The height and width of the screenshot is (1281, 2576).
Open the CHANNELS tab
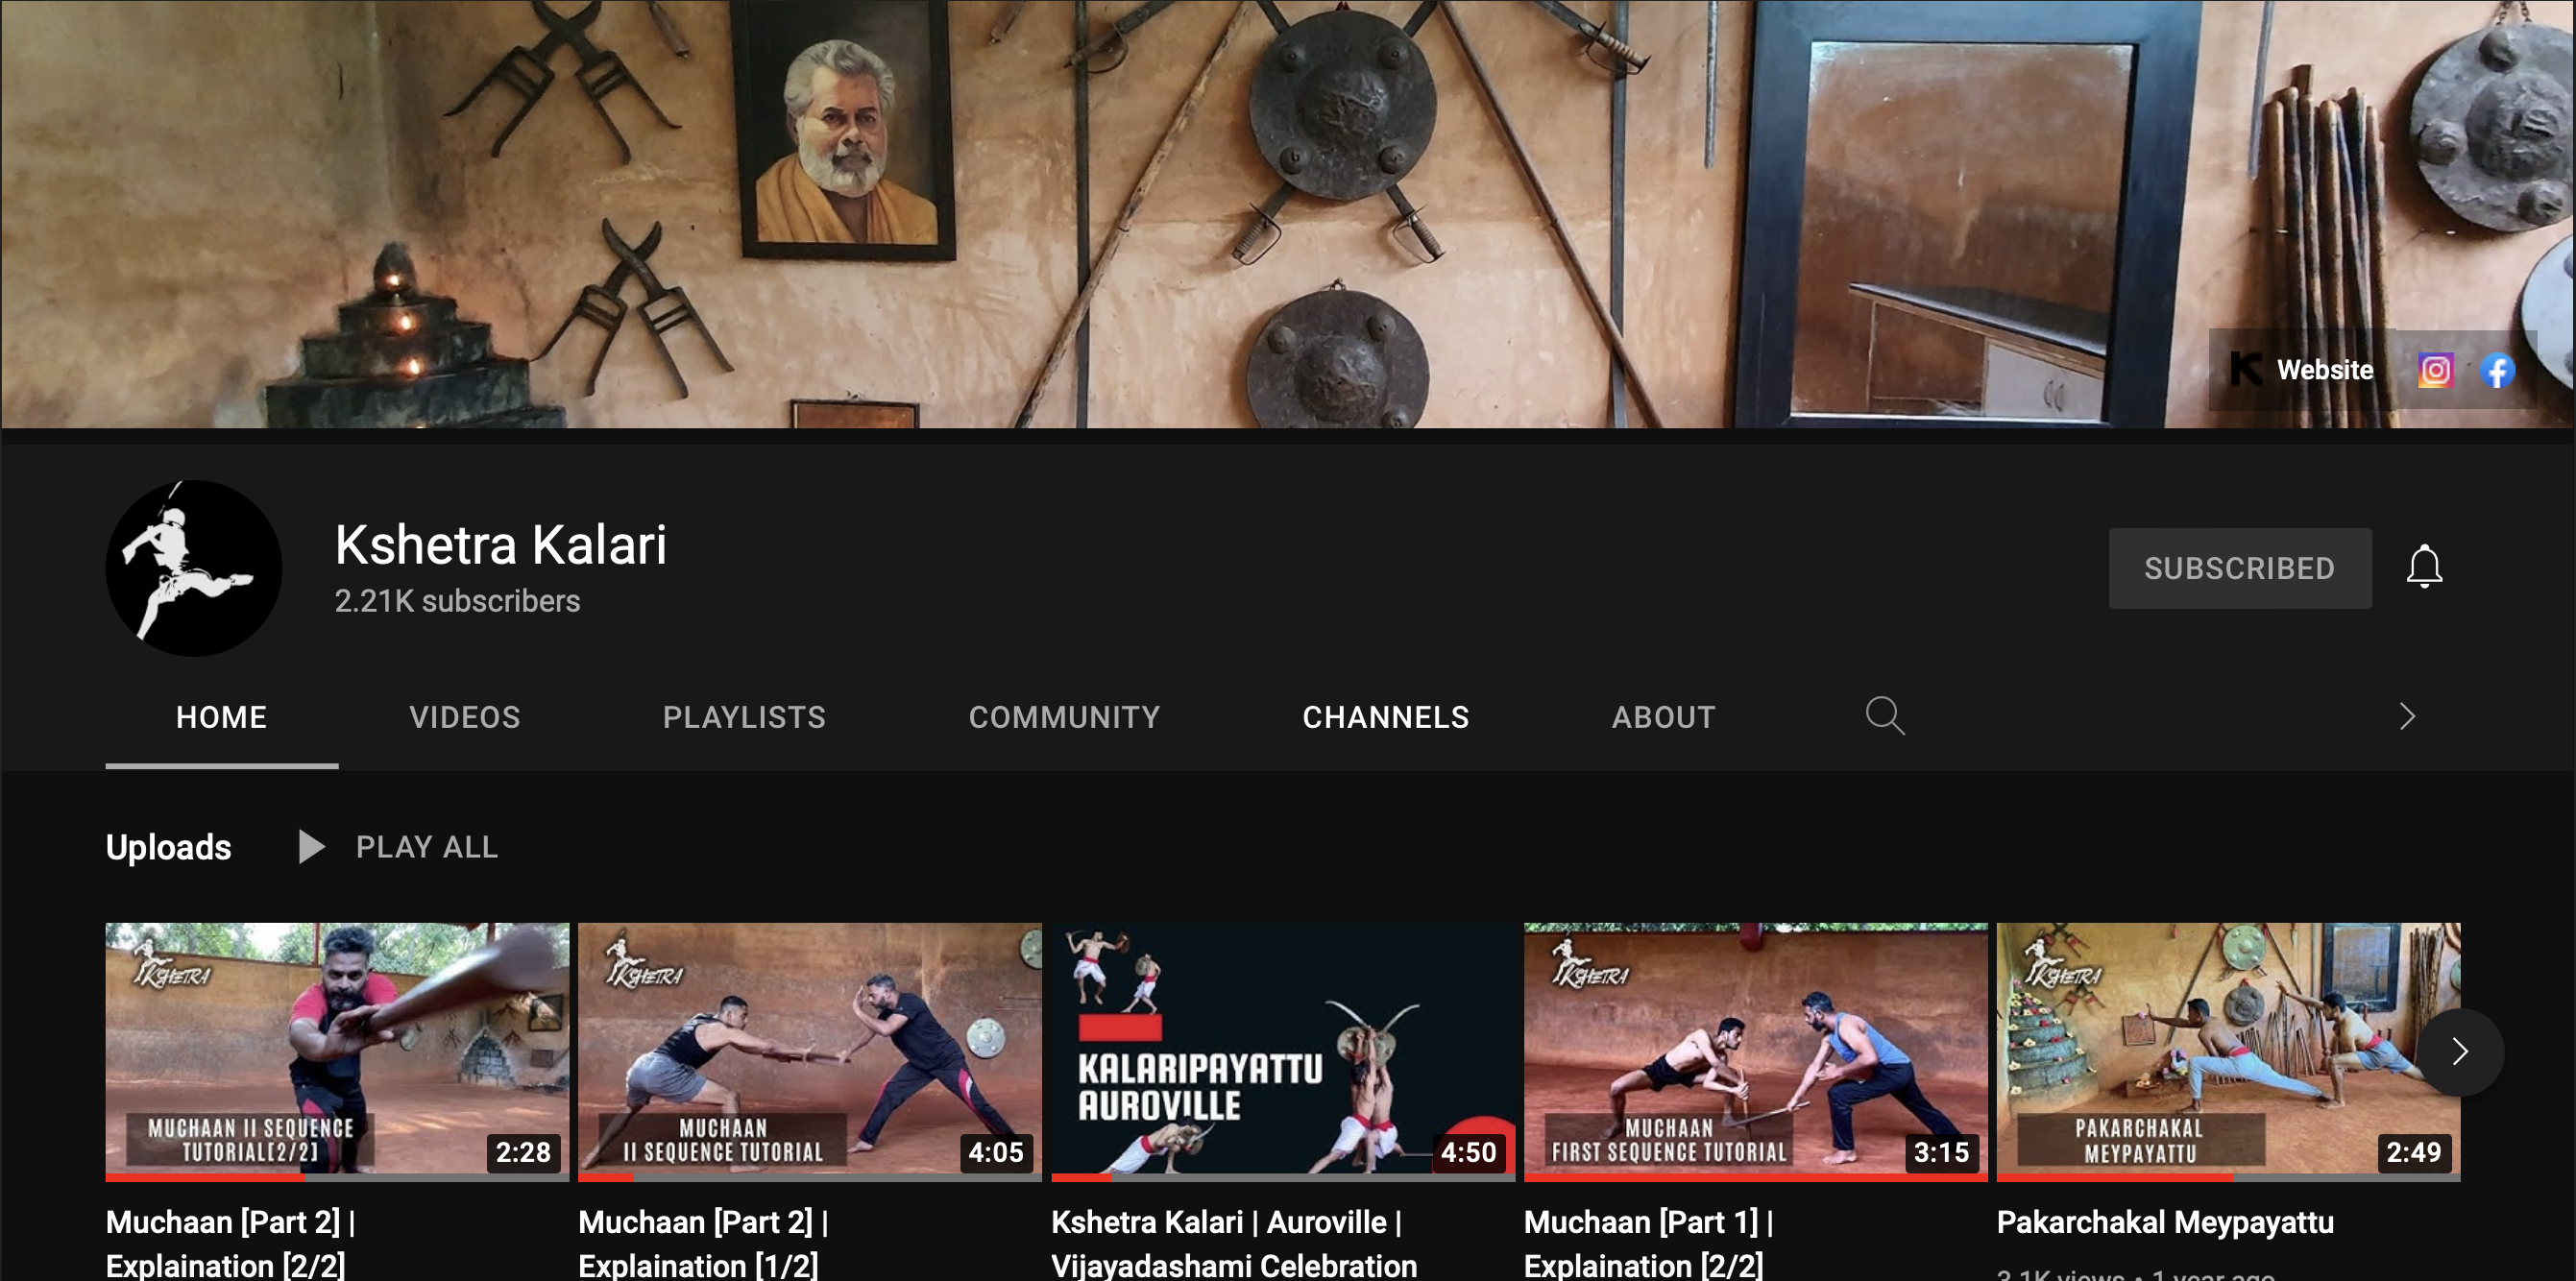click(1385, 717)
